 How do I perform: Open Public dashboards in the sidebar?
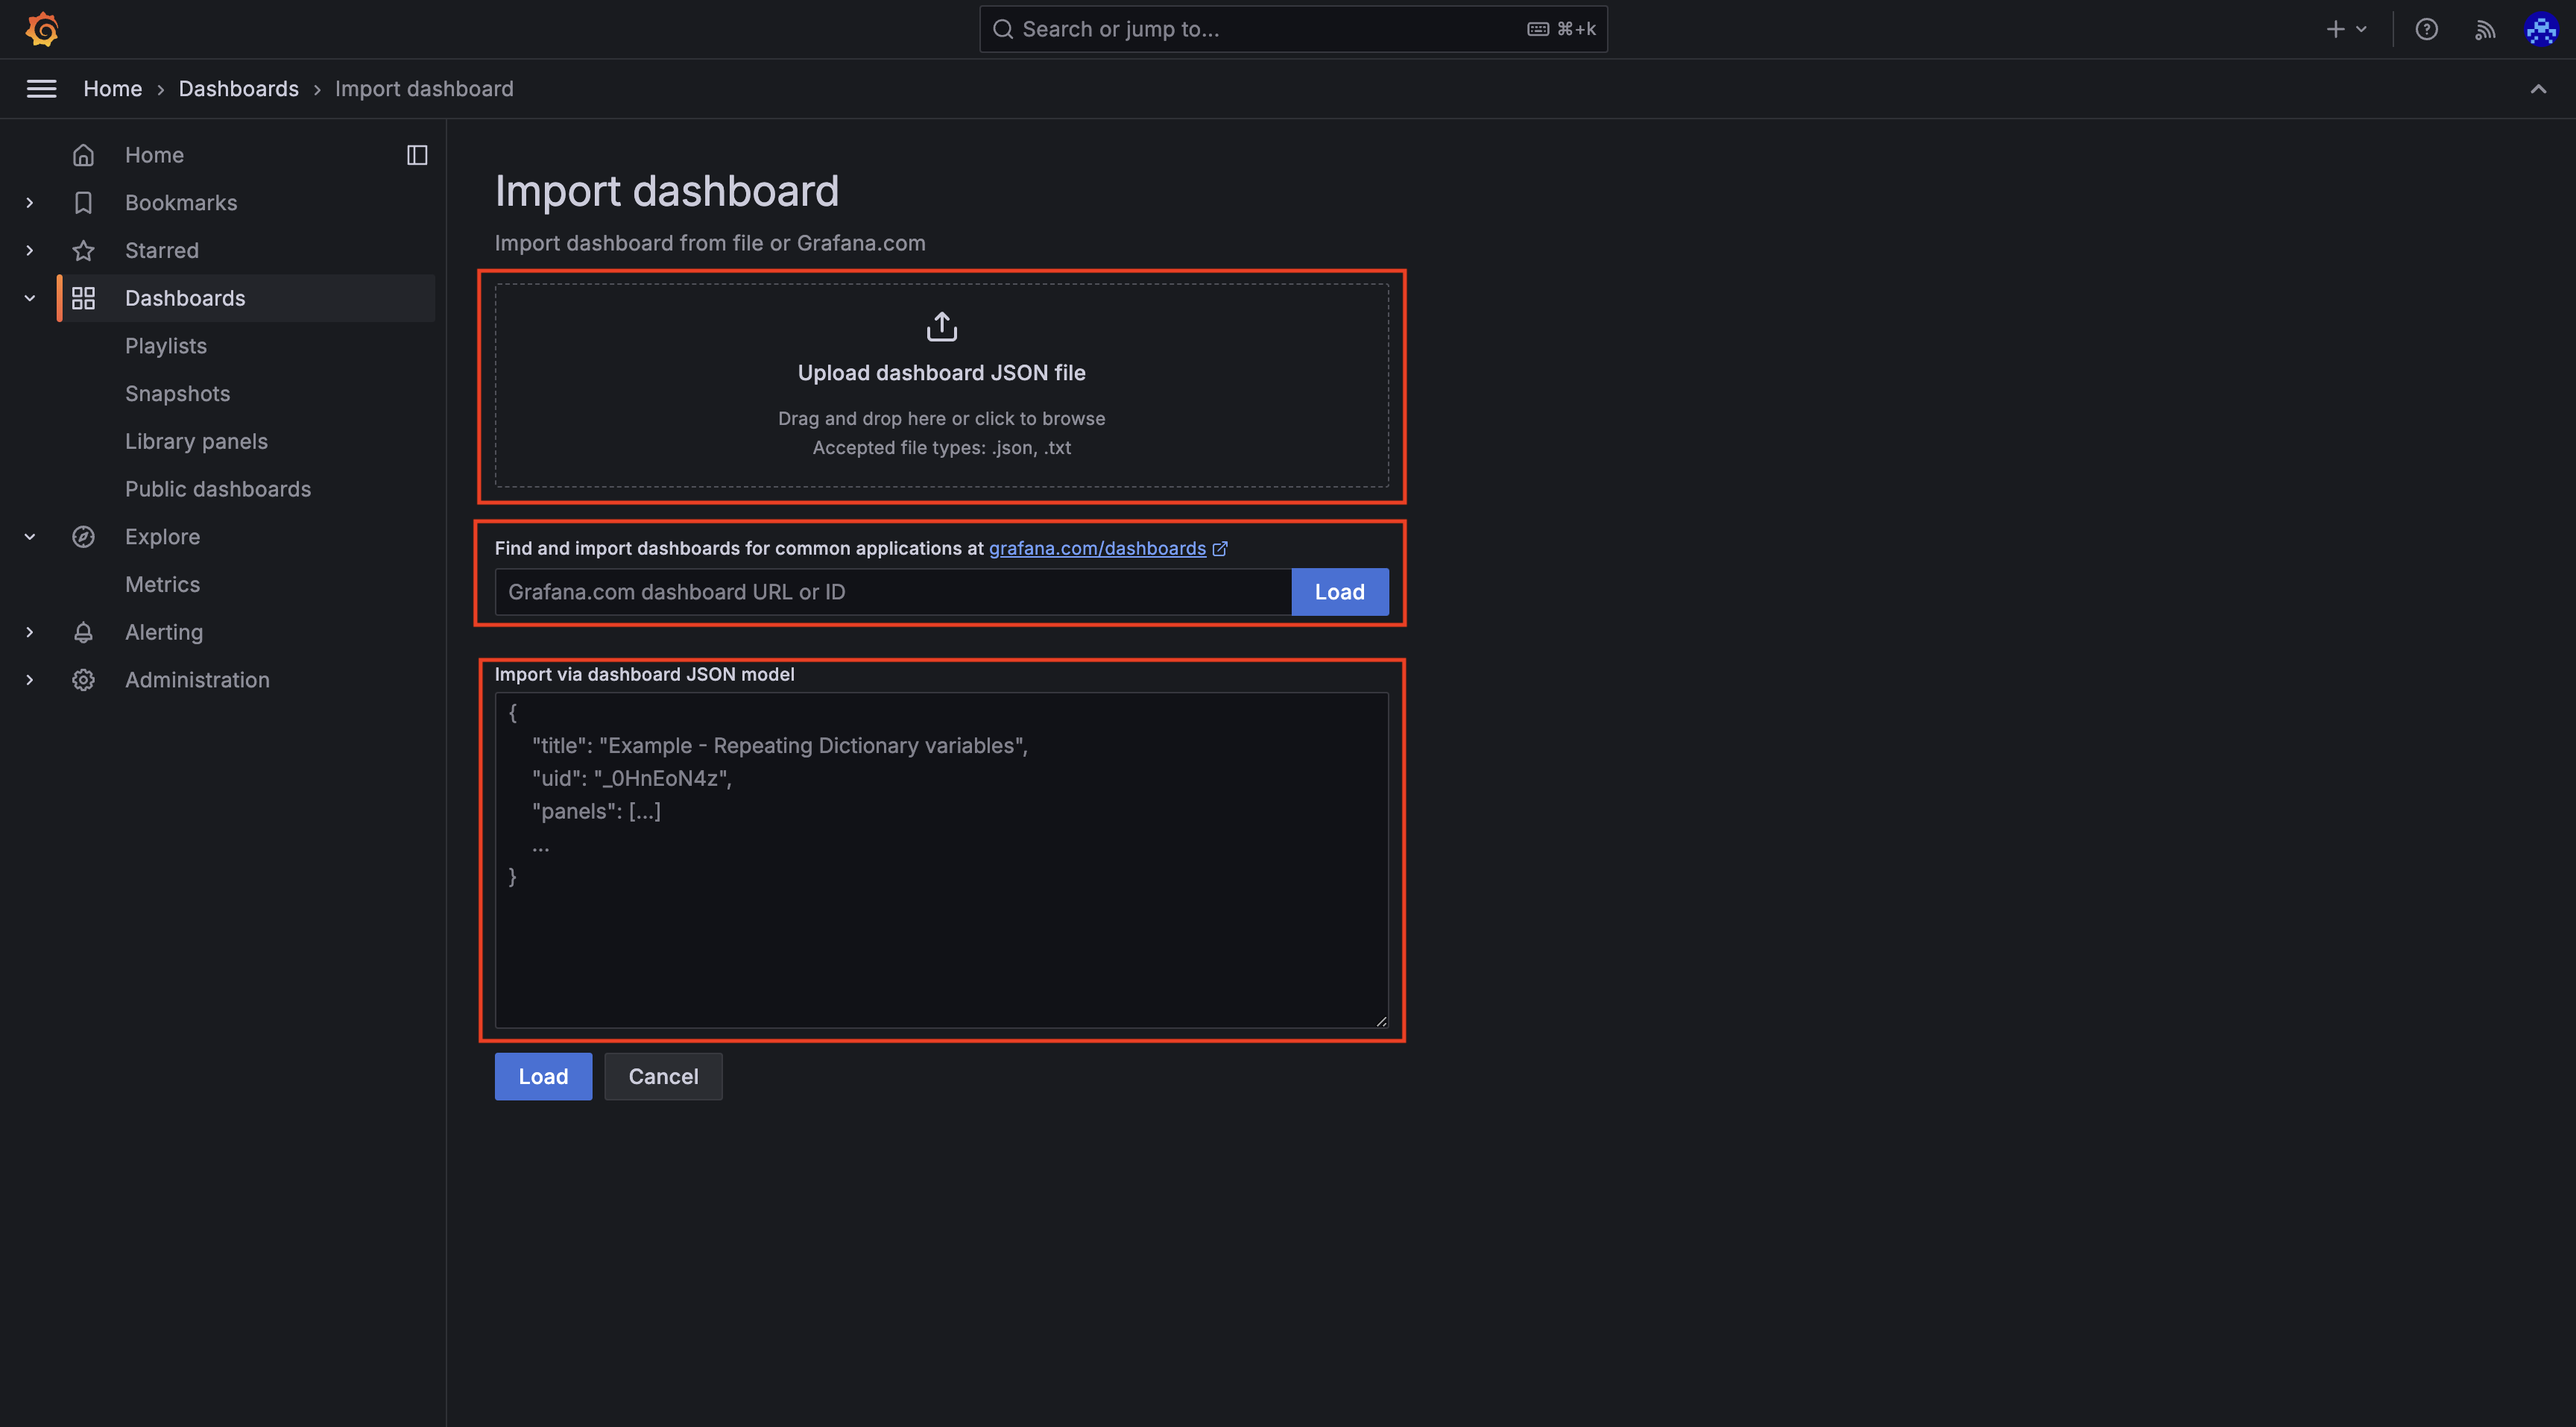(218, 489)
